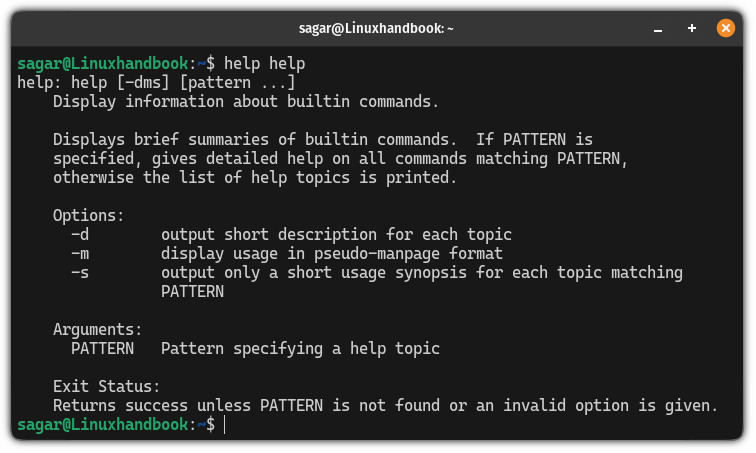The width and height of the screenshot is (756, 453).
Task: Click 'Pattern specifying a help topic' description
Action: 300,349
